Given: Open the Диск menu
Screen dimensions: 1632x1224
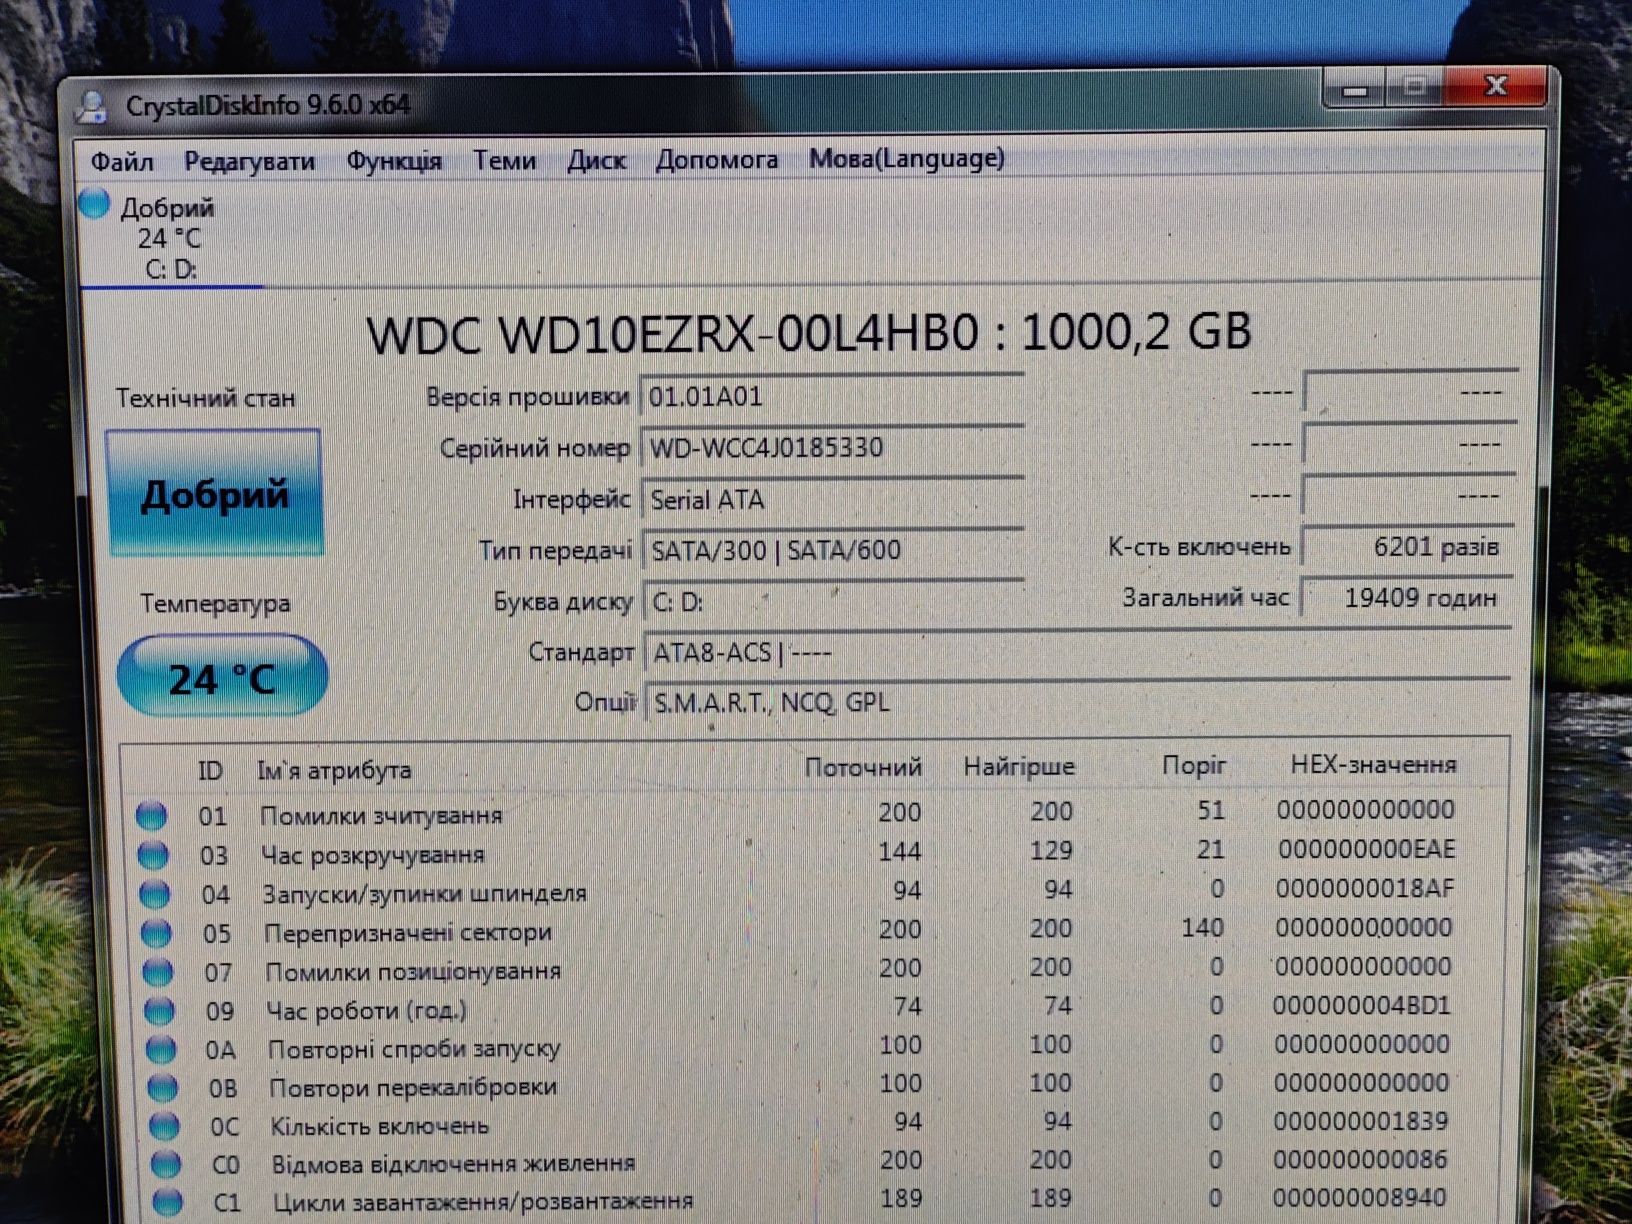Looking at the screenshot, I should tap(596, 160).
